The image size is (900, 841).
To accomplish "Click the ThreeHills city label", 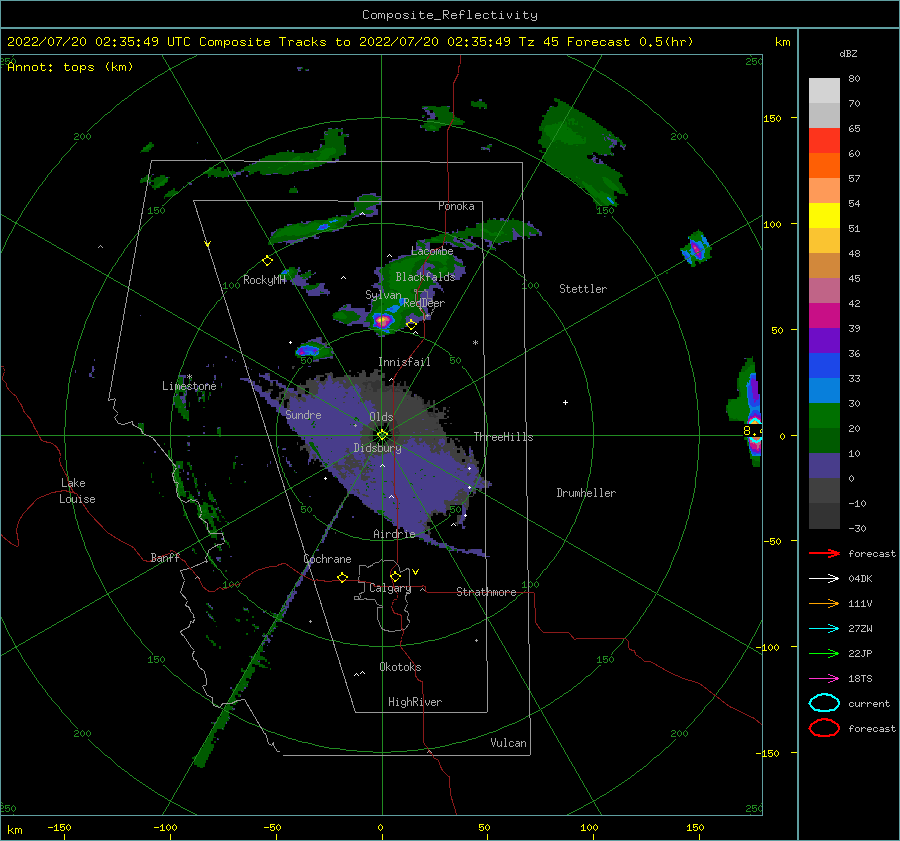I will pyautogui.click(x=503, y=437).
